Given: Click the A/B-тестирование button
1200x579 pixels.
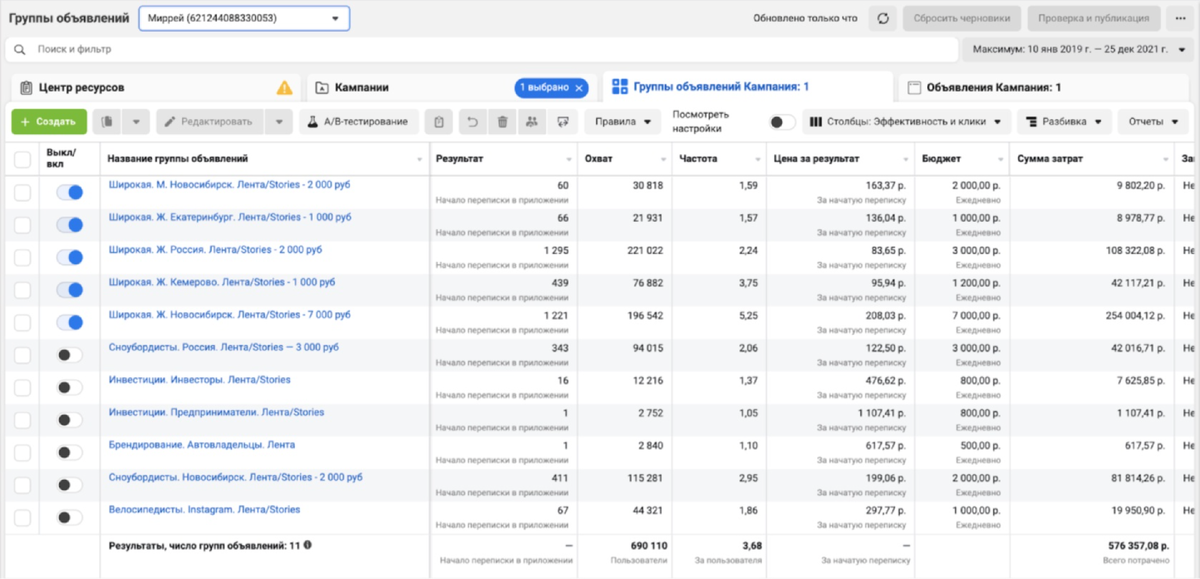Looking at the screenshot, I should (358, 121).
